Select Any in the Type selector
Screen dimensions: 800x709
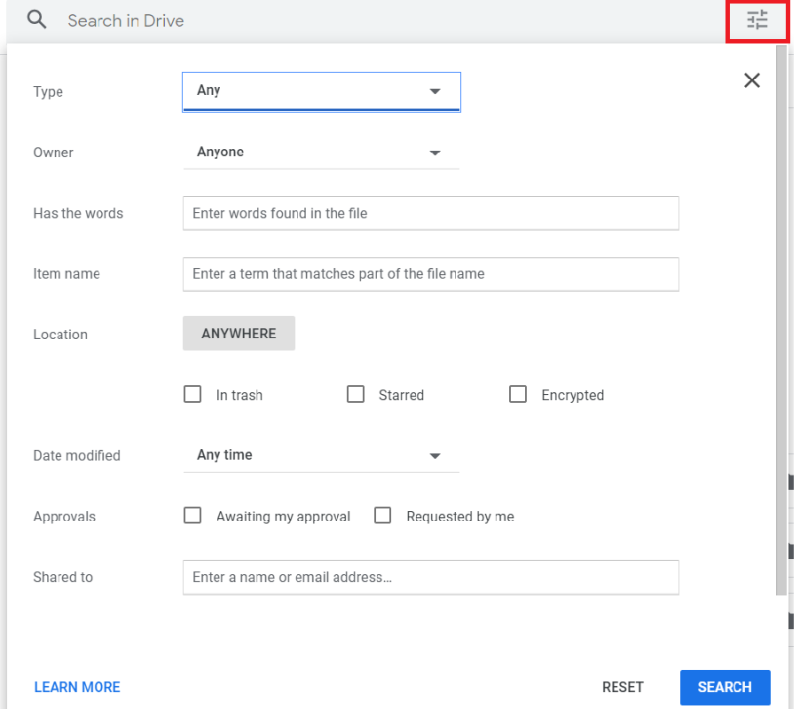(320, 91)
